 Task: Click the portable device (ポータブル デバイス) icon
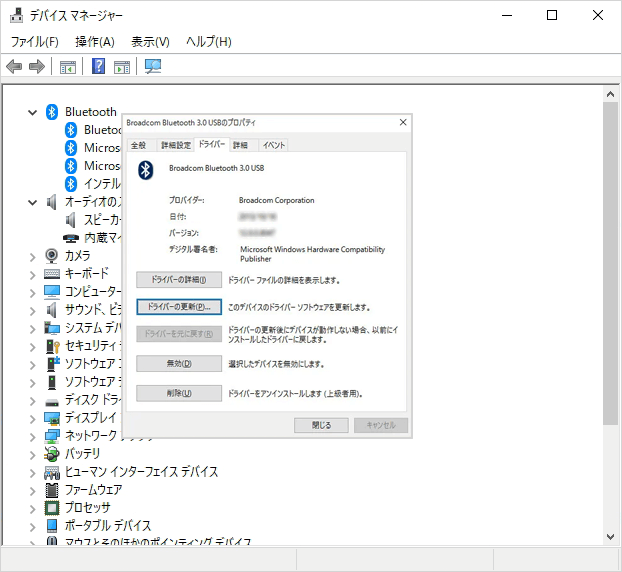[x=52, y=526]
